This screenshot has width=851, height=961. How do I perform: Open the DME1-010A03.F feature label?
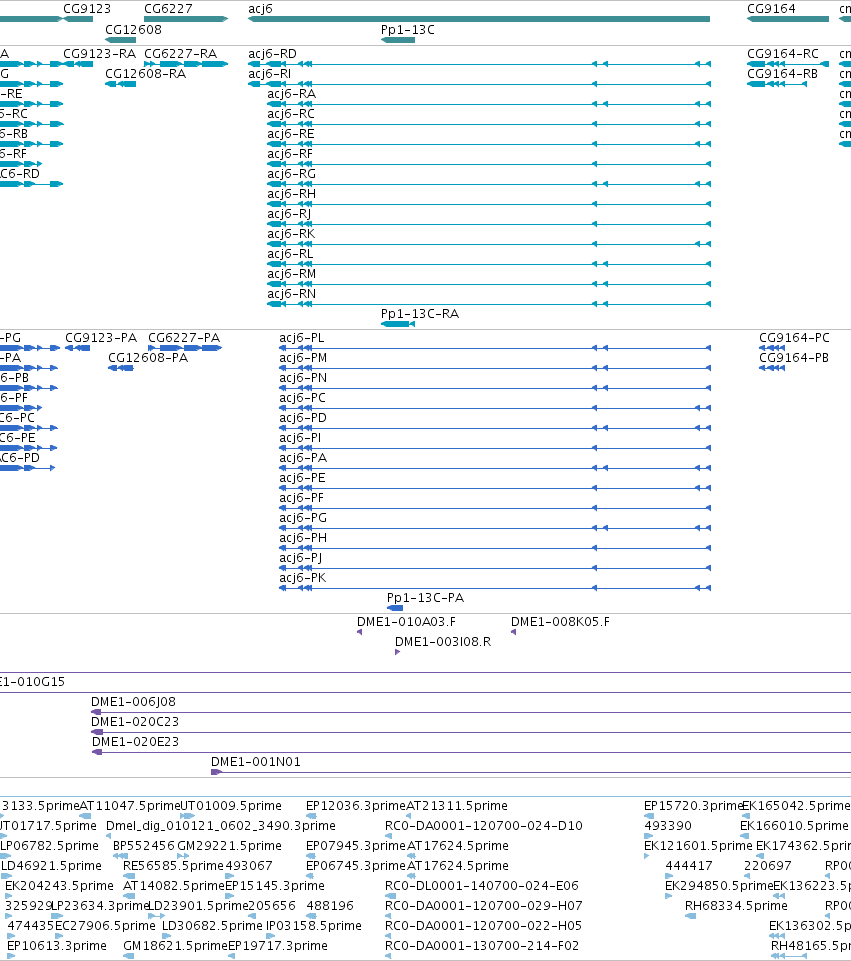(x=406, y=621)
